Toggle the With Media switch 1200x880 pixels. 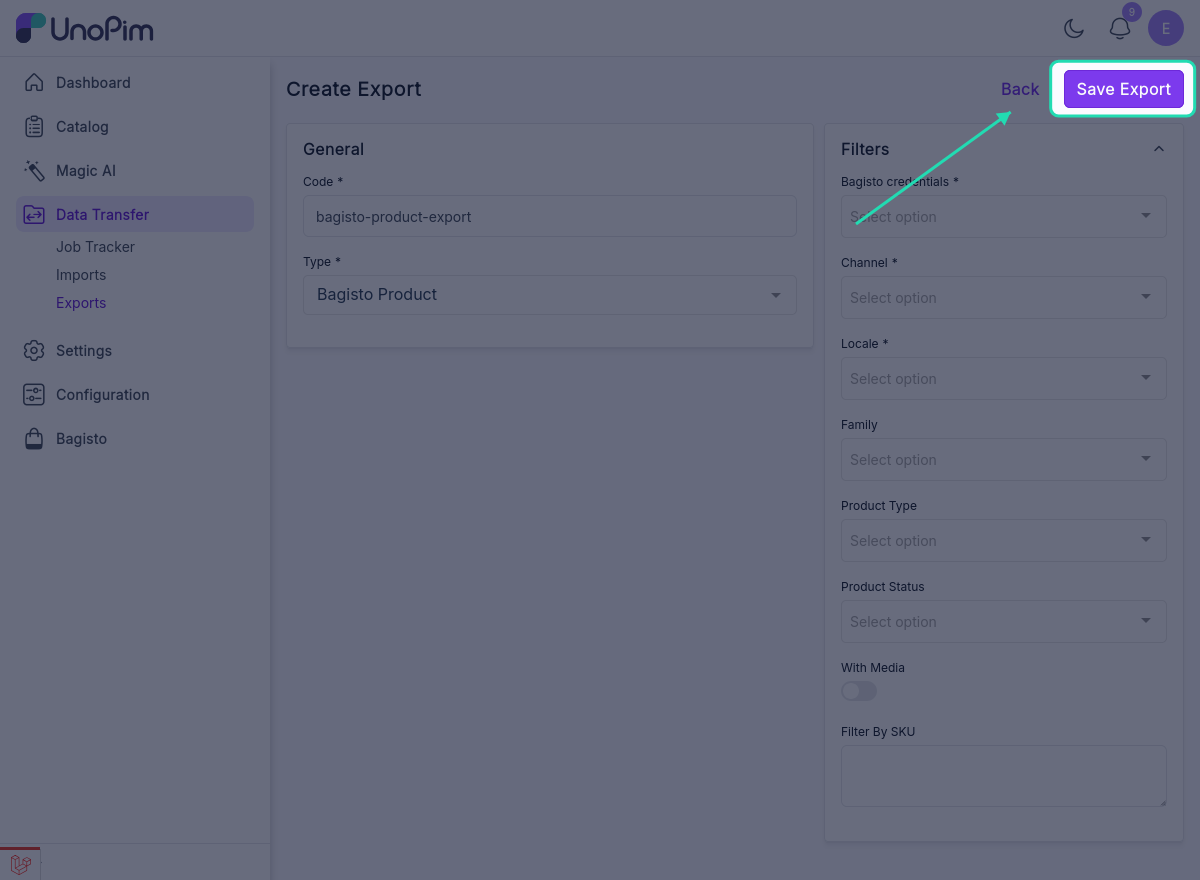[x=859, y=691]
